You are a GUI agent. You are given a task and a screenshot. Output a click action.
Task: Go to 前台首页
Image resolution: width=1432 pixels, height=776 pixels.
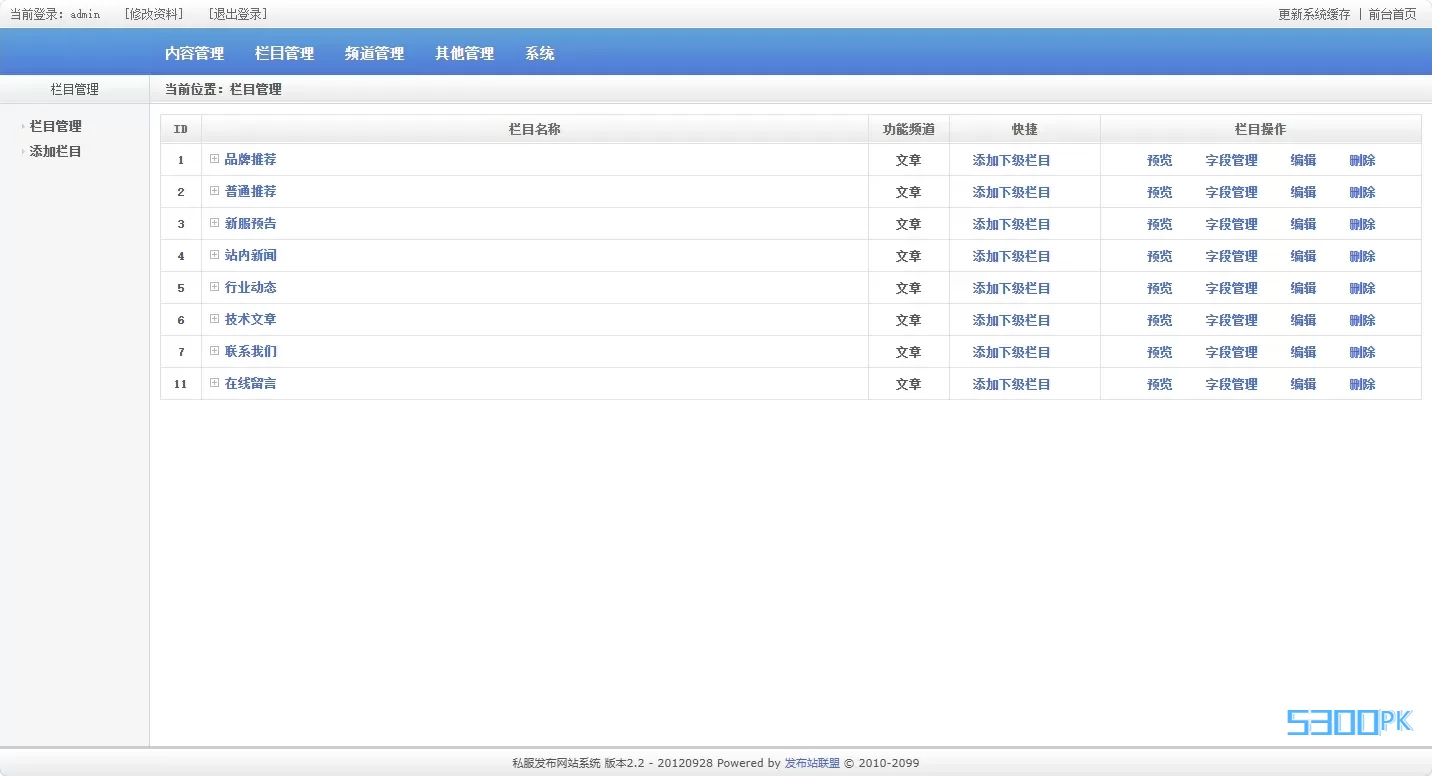coord(1392,14)
